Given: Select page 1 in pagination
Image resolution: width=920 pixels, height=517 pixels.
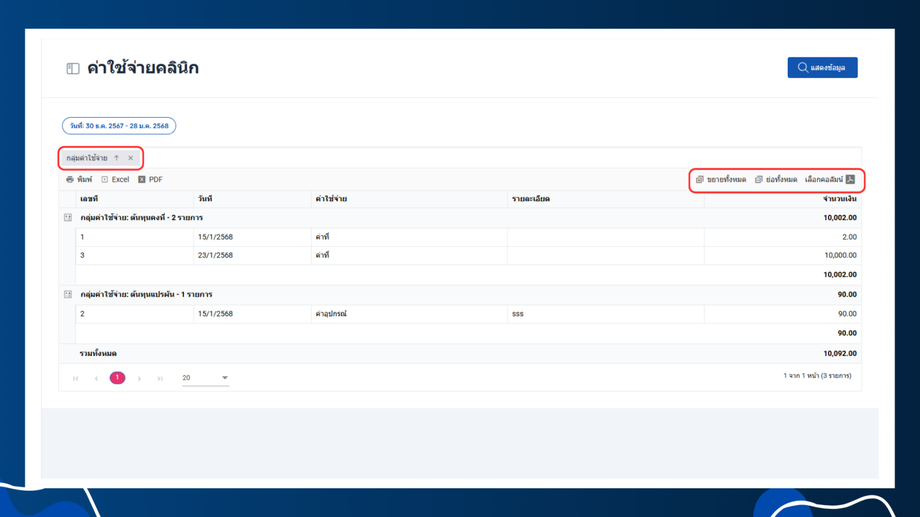Looking at the screenshot, I should [x=117, y=378].
